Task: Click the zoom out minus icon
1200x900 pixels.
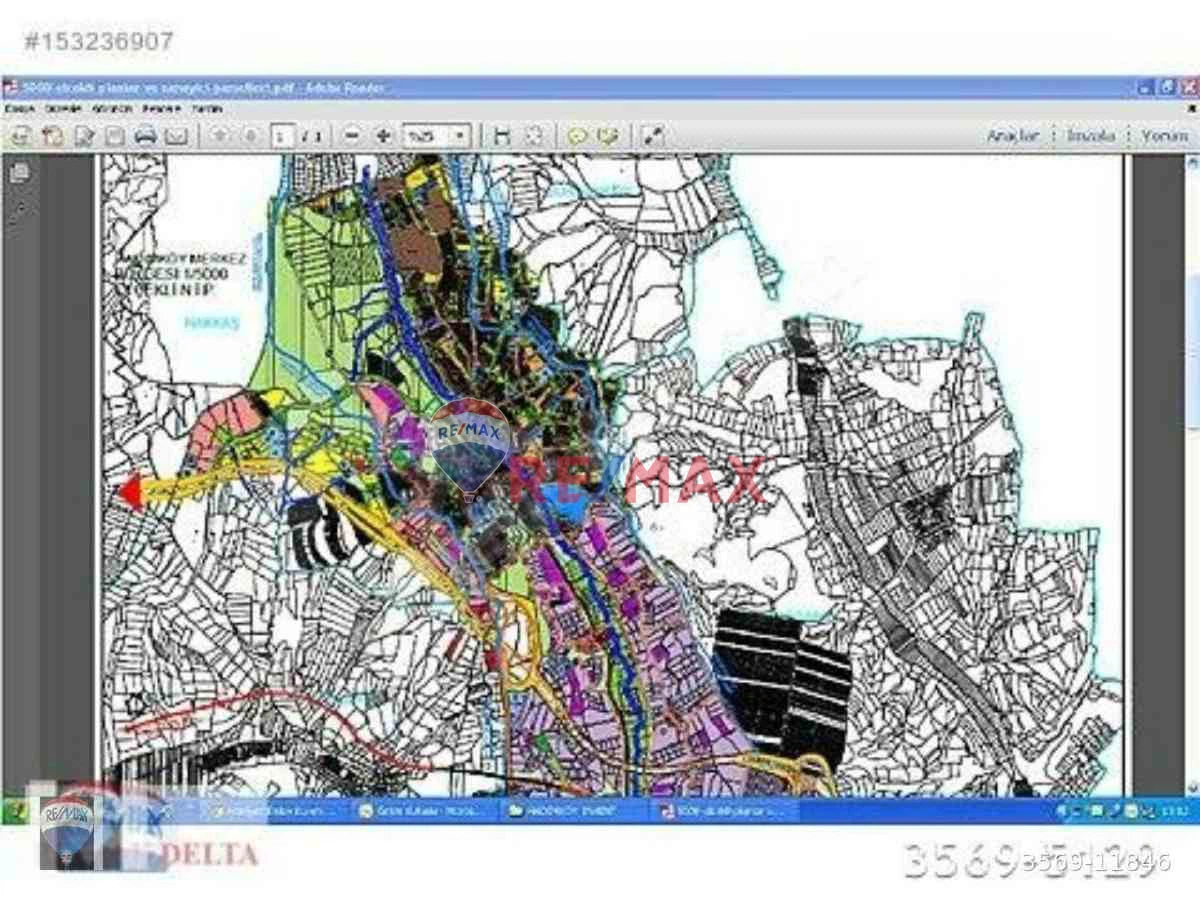Action: (x=351, y=136)
